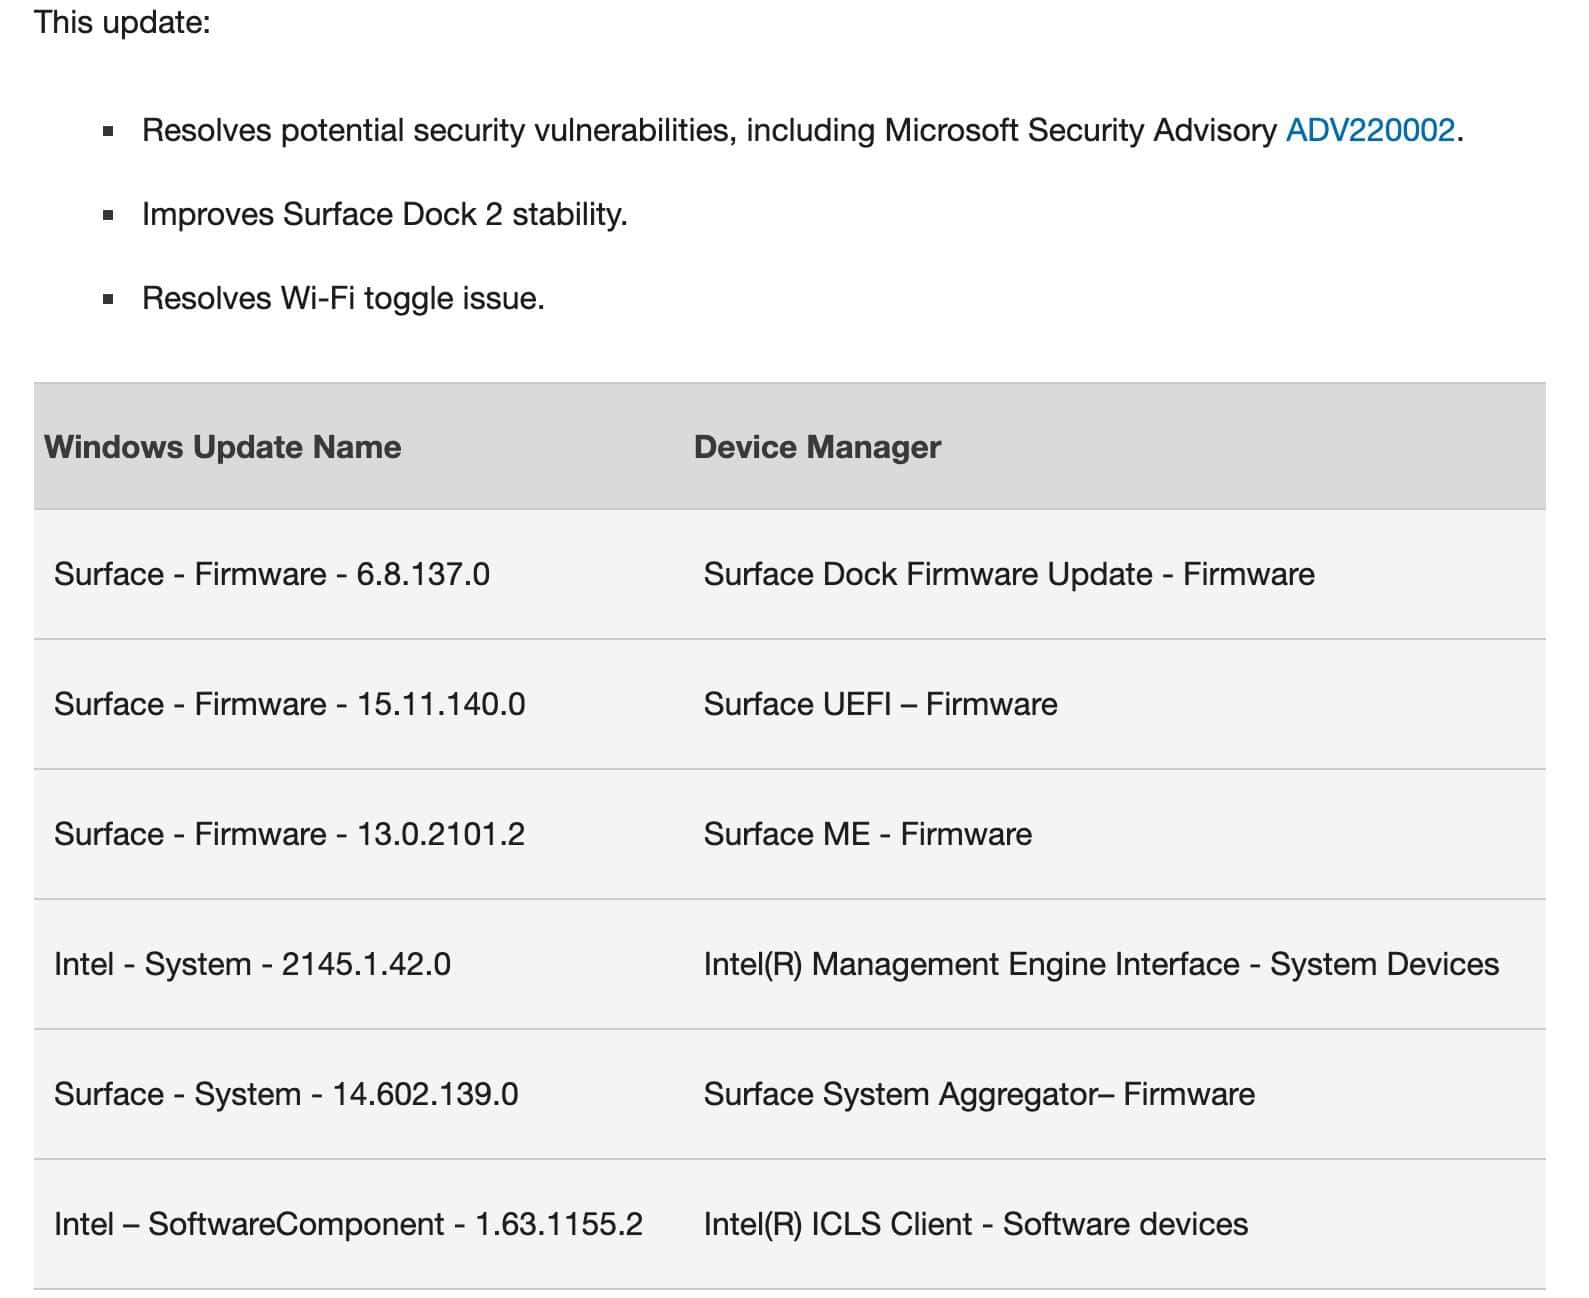
Task: Select cell 'Intel - System - 2145.1.42.0'
Action: point(252,964)
